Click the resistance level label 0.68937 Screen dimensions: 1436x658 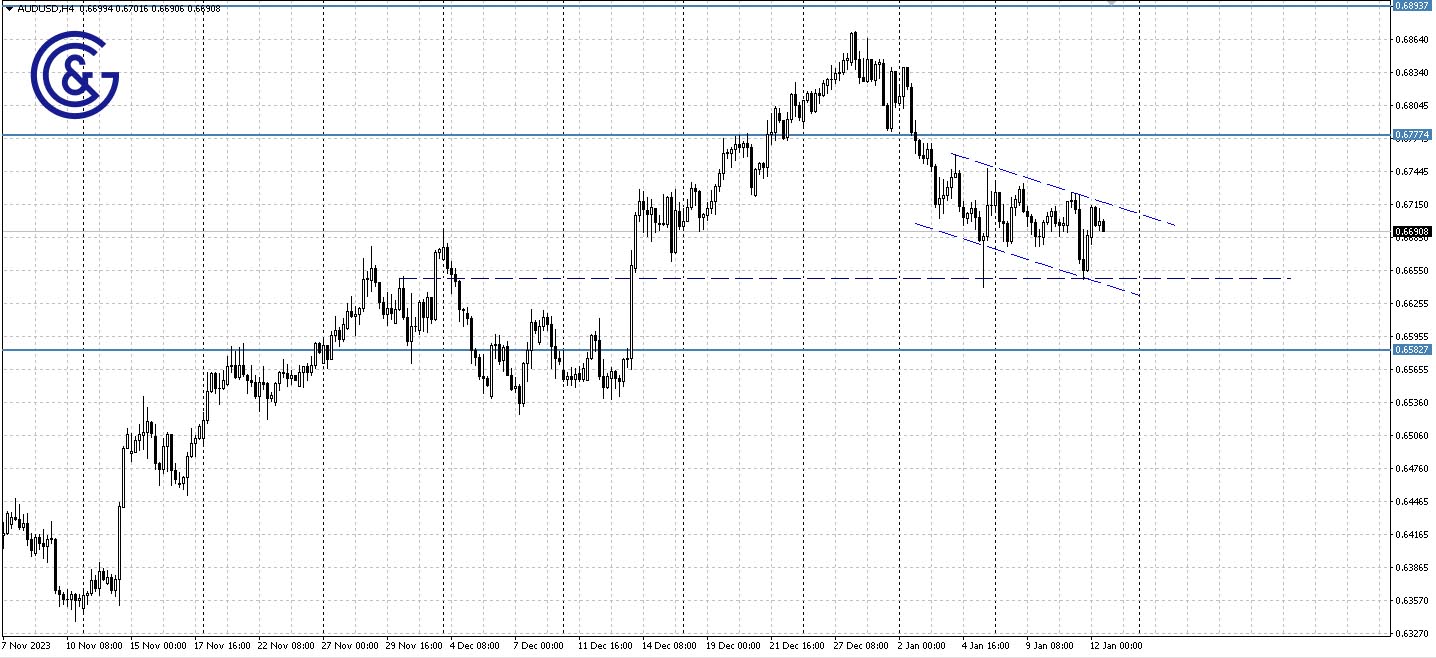click(1411, 6)
